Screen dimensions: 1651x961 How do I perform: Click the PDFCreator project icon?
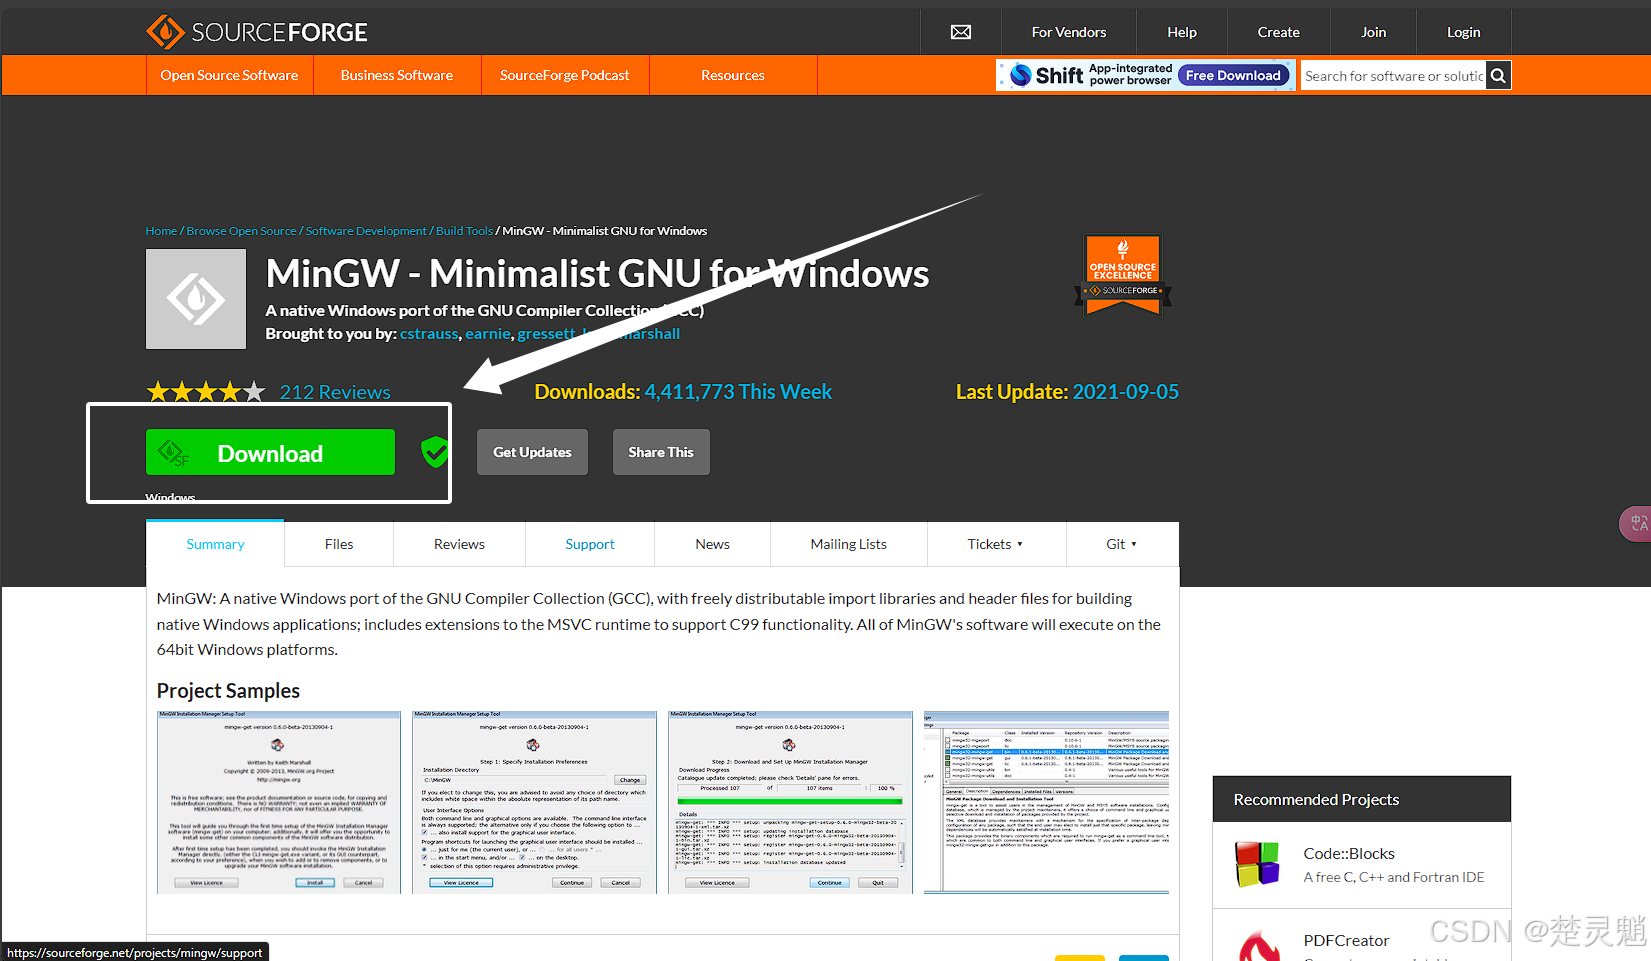tap(1258, 946)
